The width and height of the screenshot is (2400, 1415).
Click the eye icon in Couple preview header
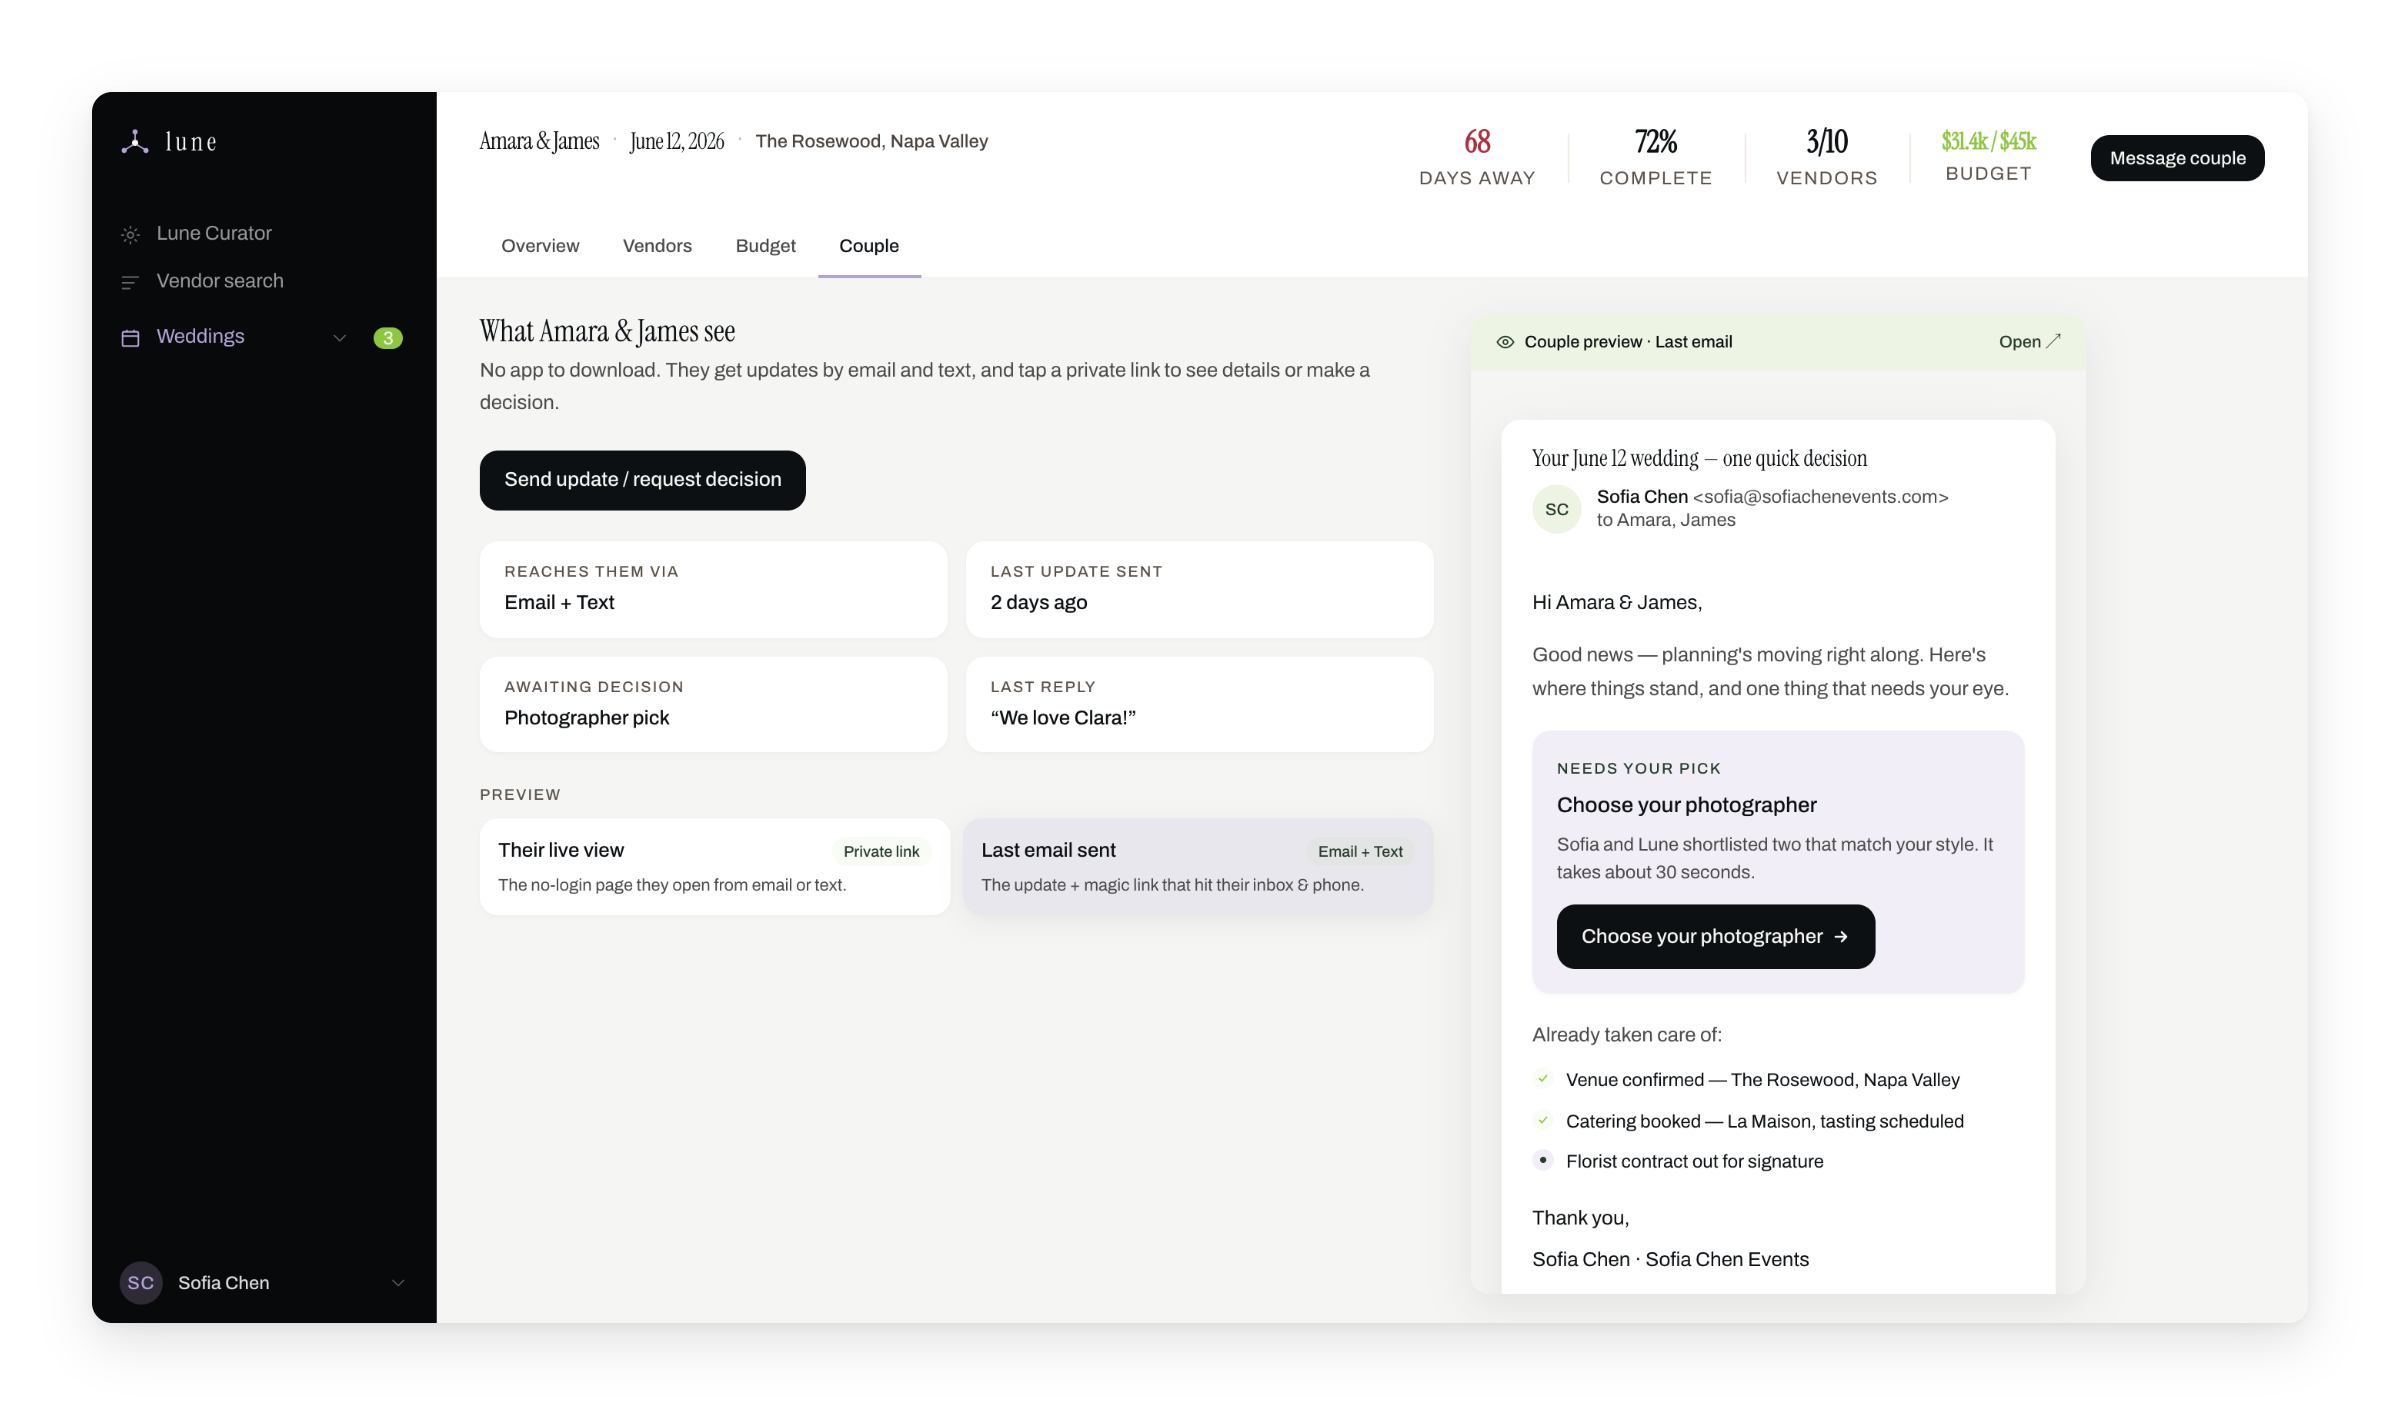click(1505, 342)
